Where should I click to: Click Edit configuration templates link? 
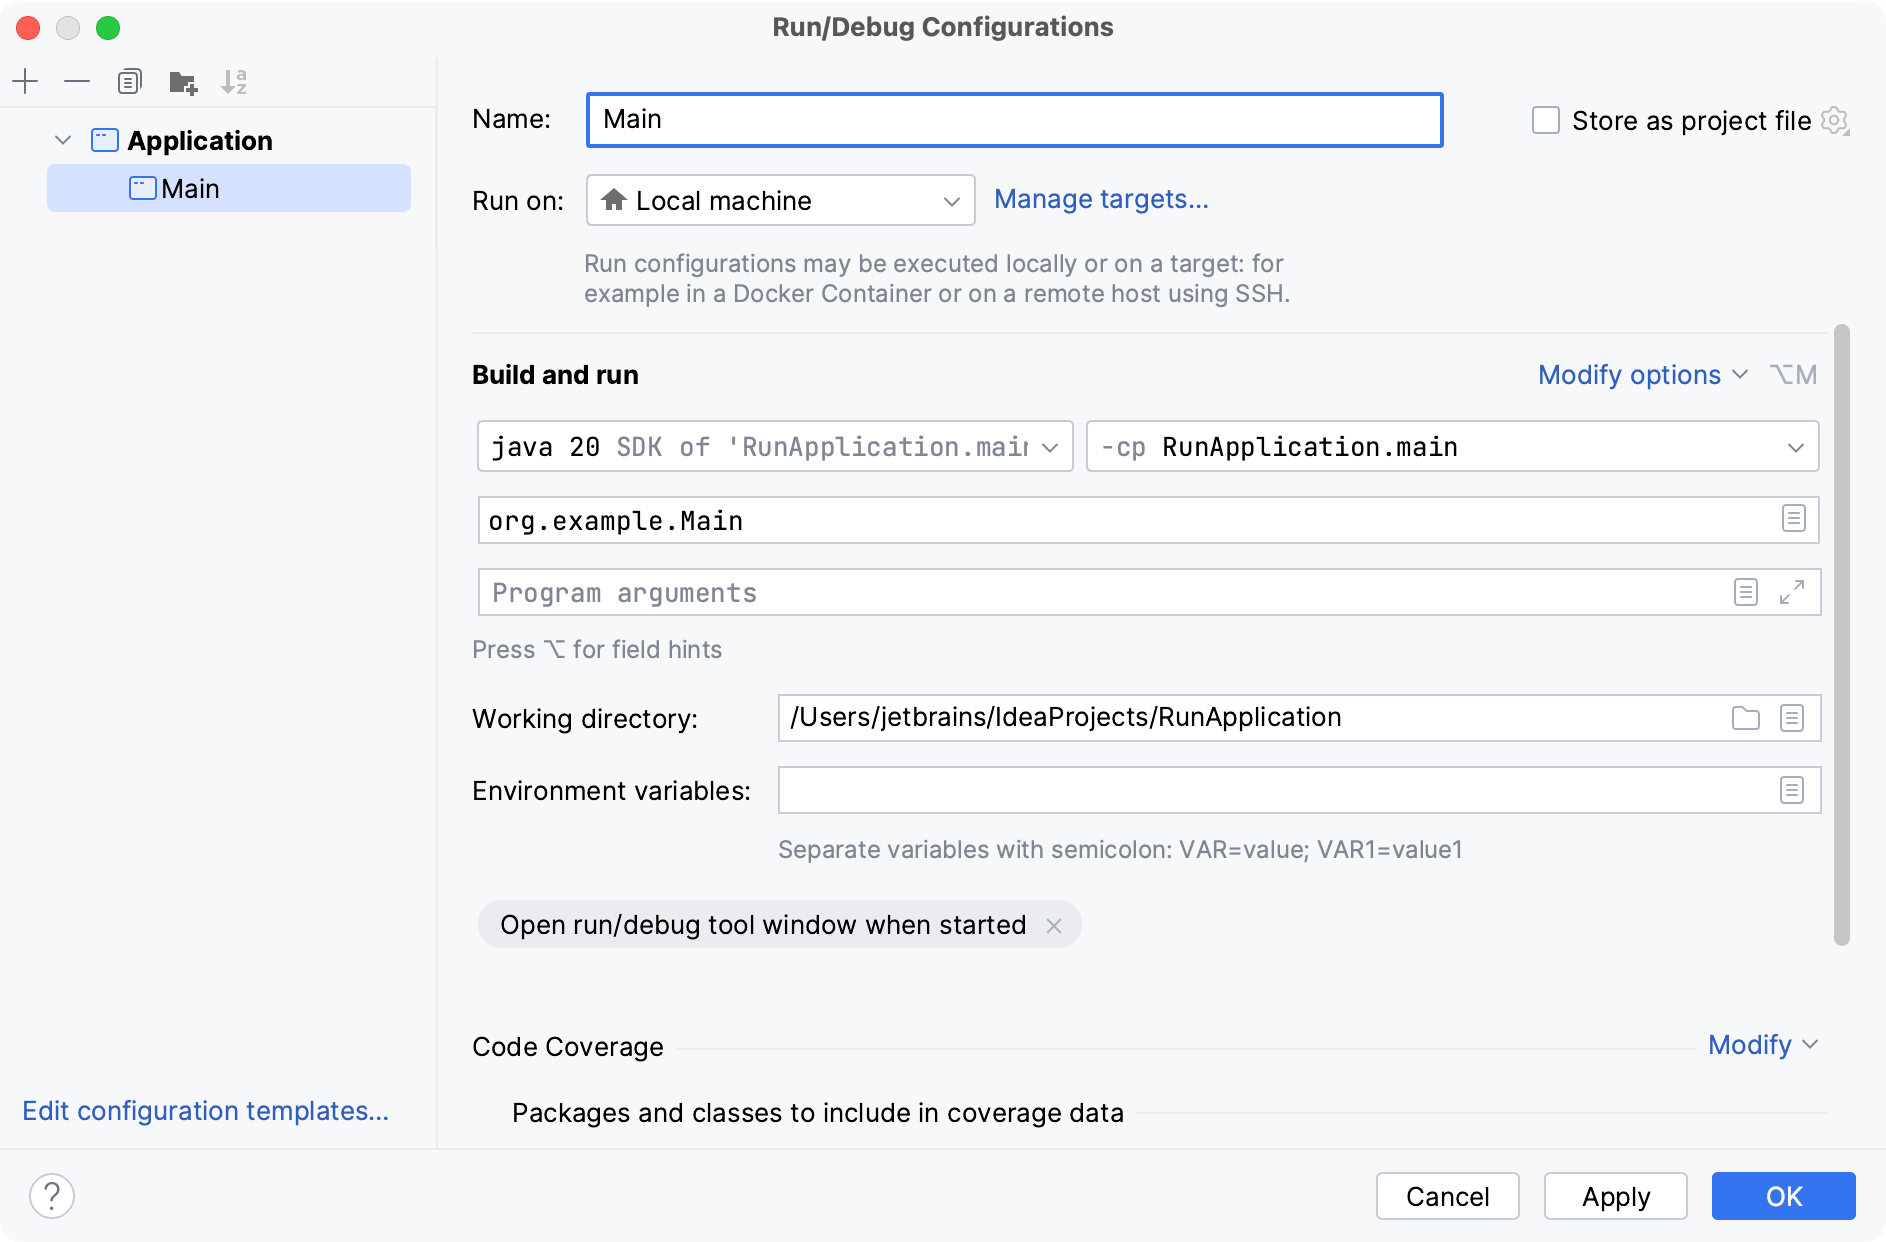[205, 1111]
